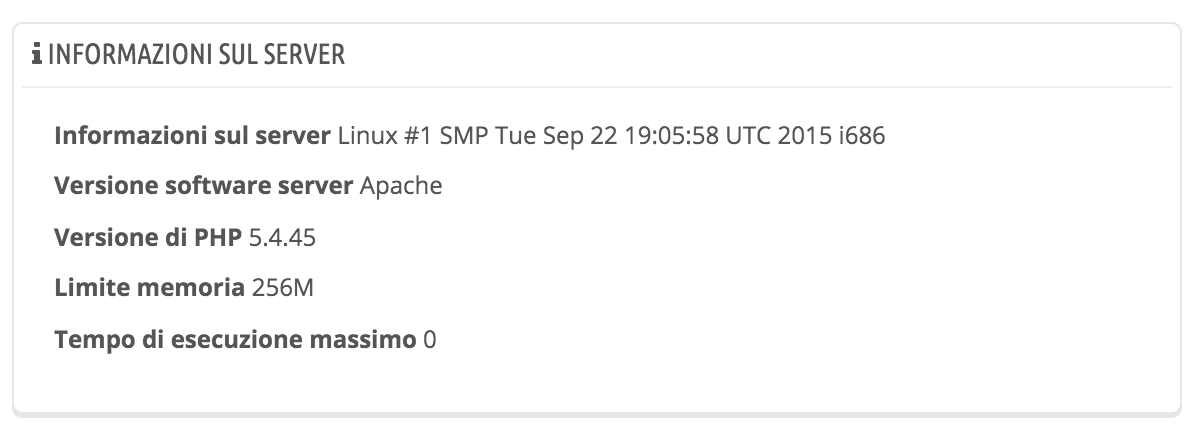The height and width of the screenshot is (440, 1198).
Task: Click the SMP text in kernel info
Action: pyautogui.click(x=462, y=135)
